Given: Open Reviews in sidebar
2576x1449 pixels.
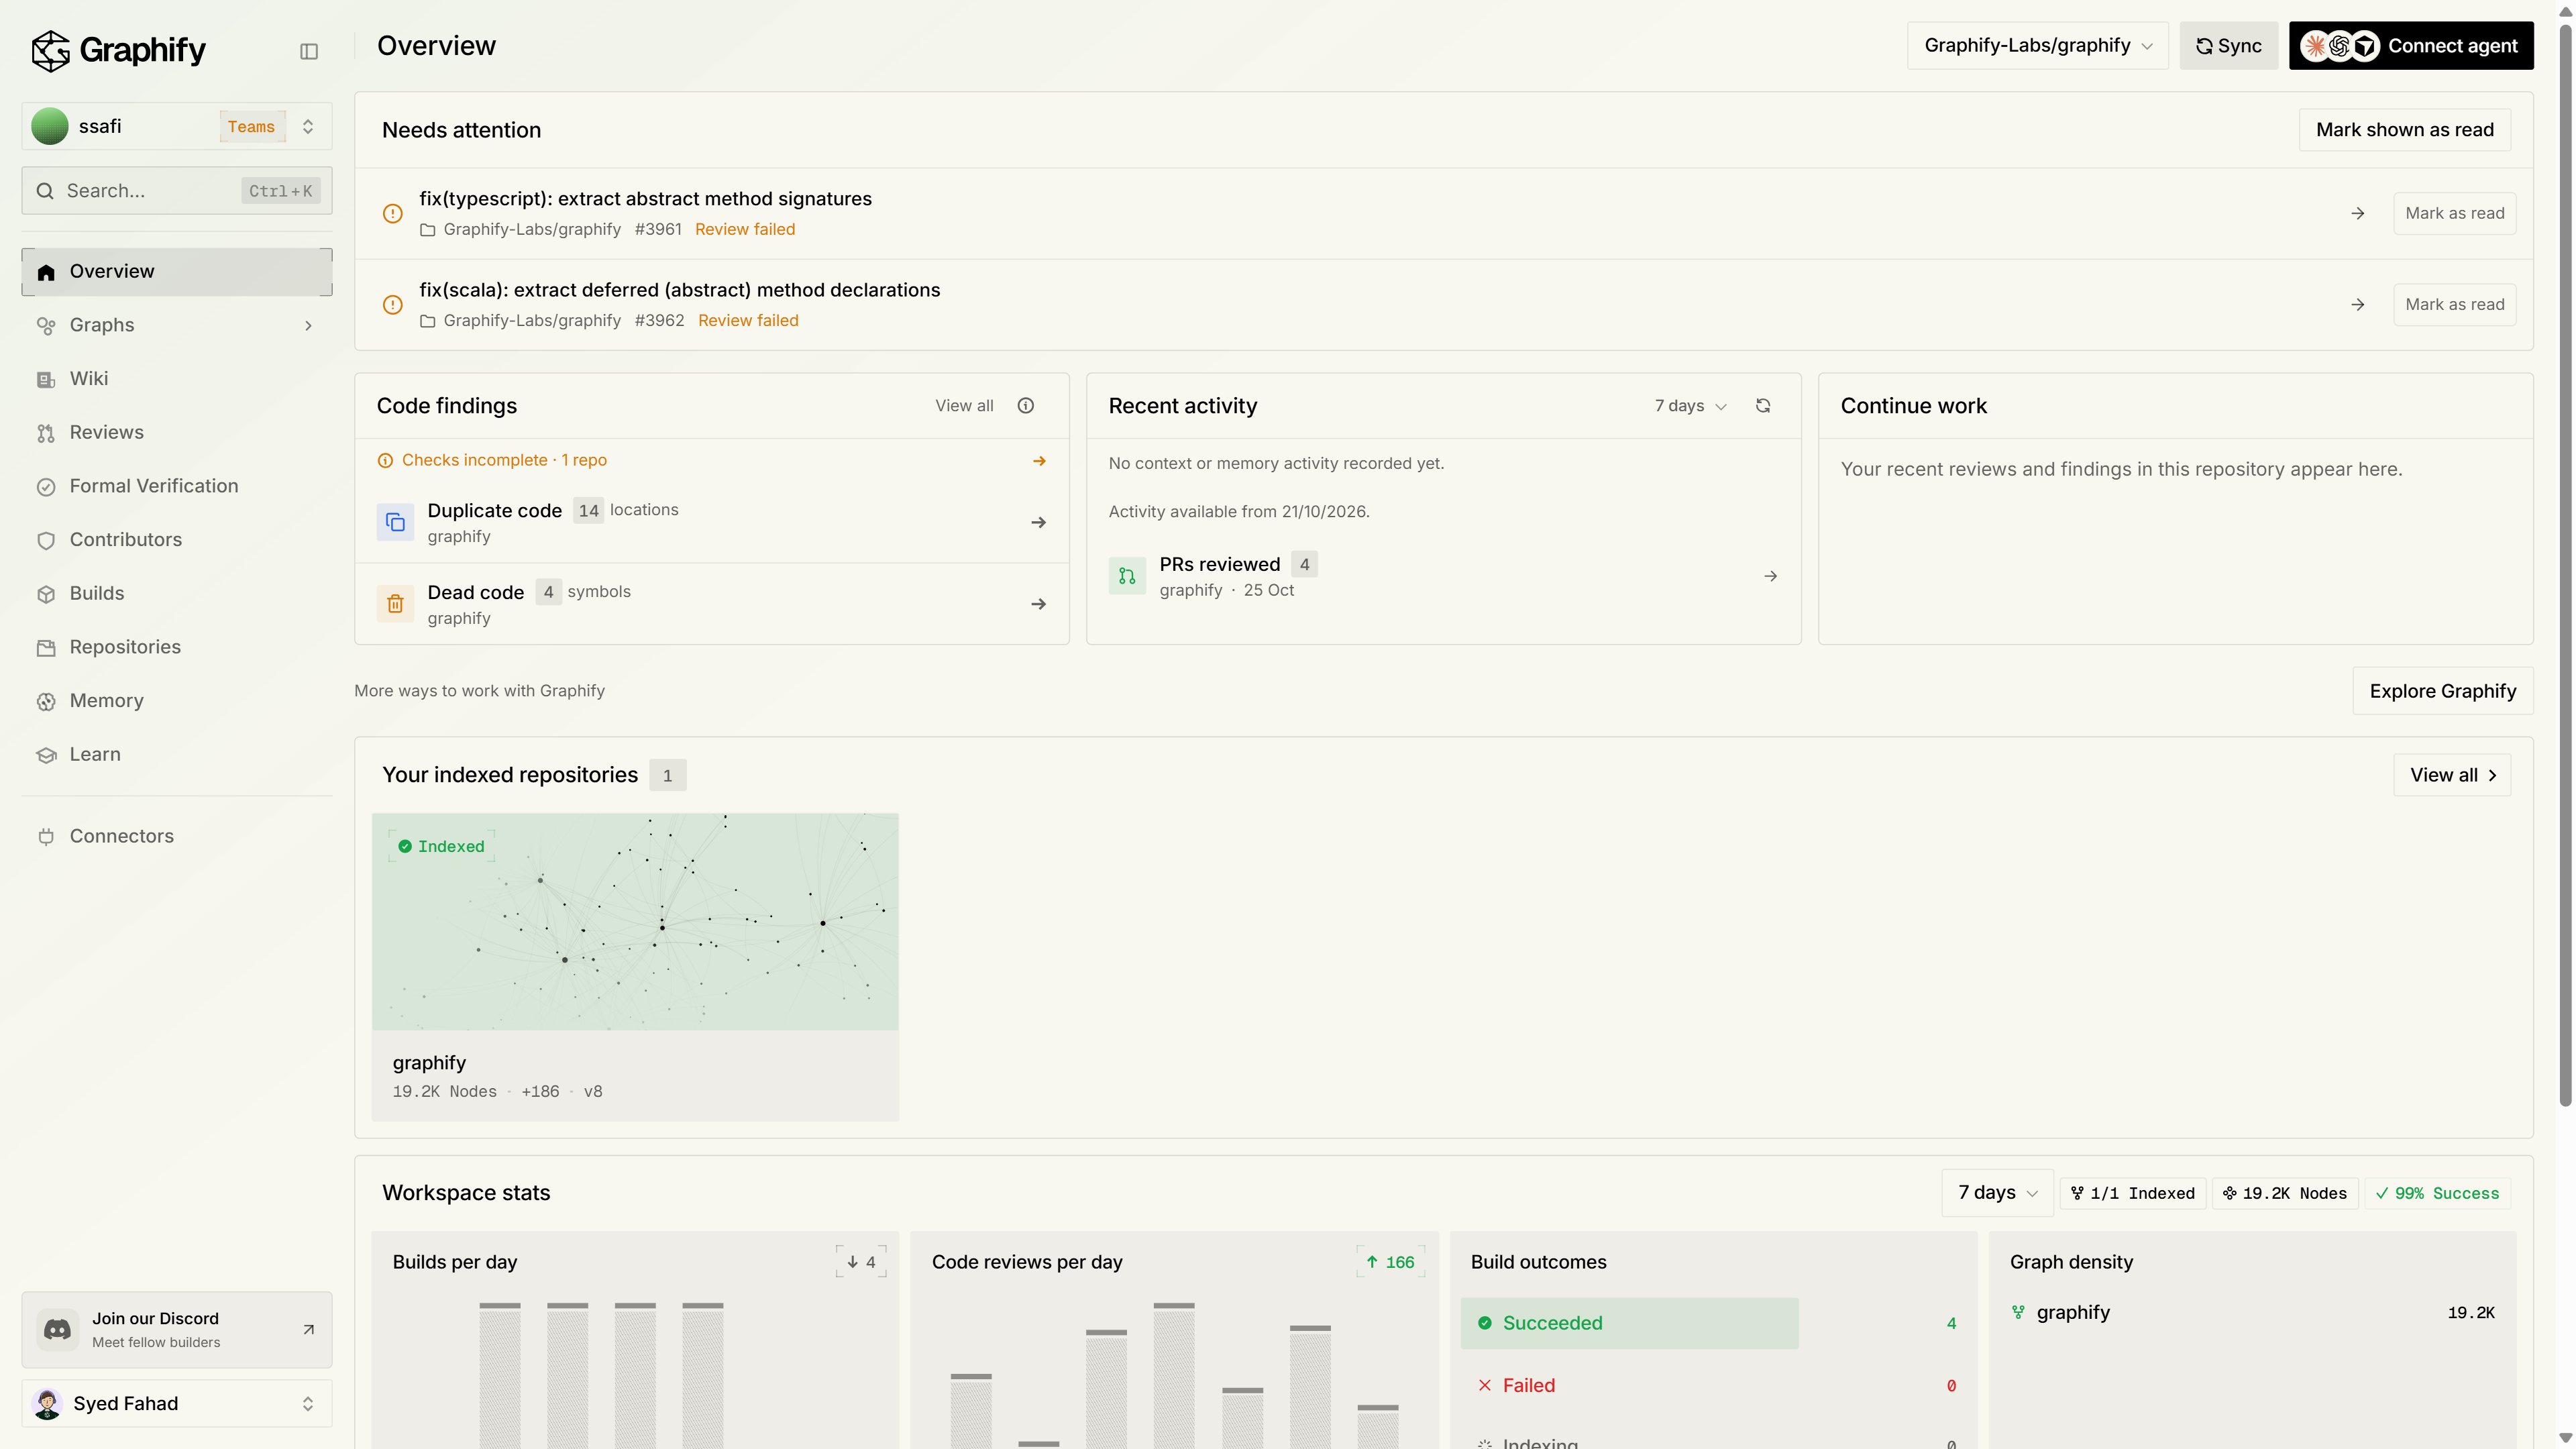Looking at the screenshot, I should [177, 433].
